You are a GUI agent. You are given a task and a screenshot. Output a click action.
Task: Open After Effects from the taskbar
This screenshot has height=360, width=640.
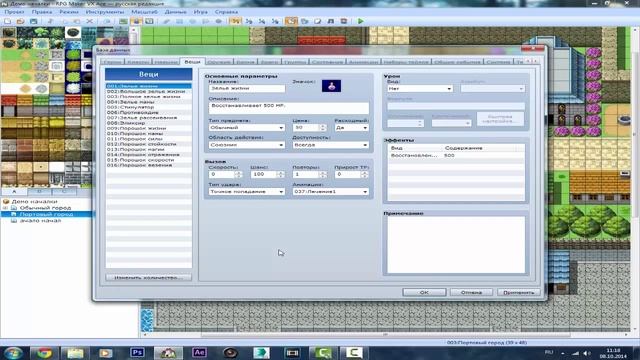tap(199, 352)
